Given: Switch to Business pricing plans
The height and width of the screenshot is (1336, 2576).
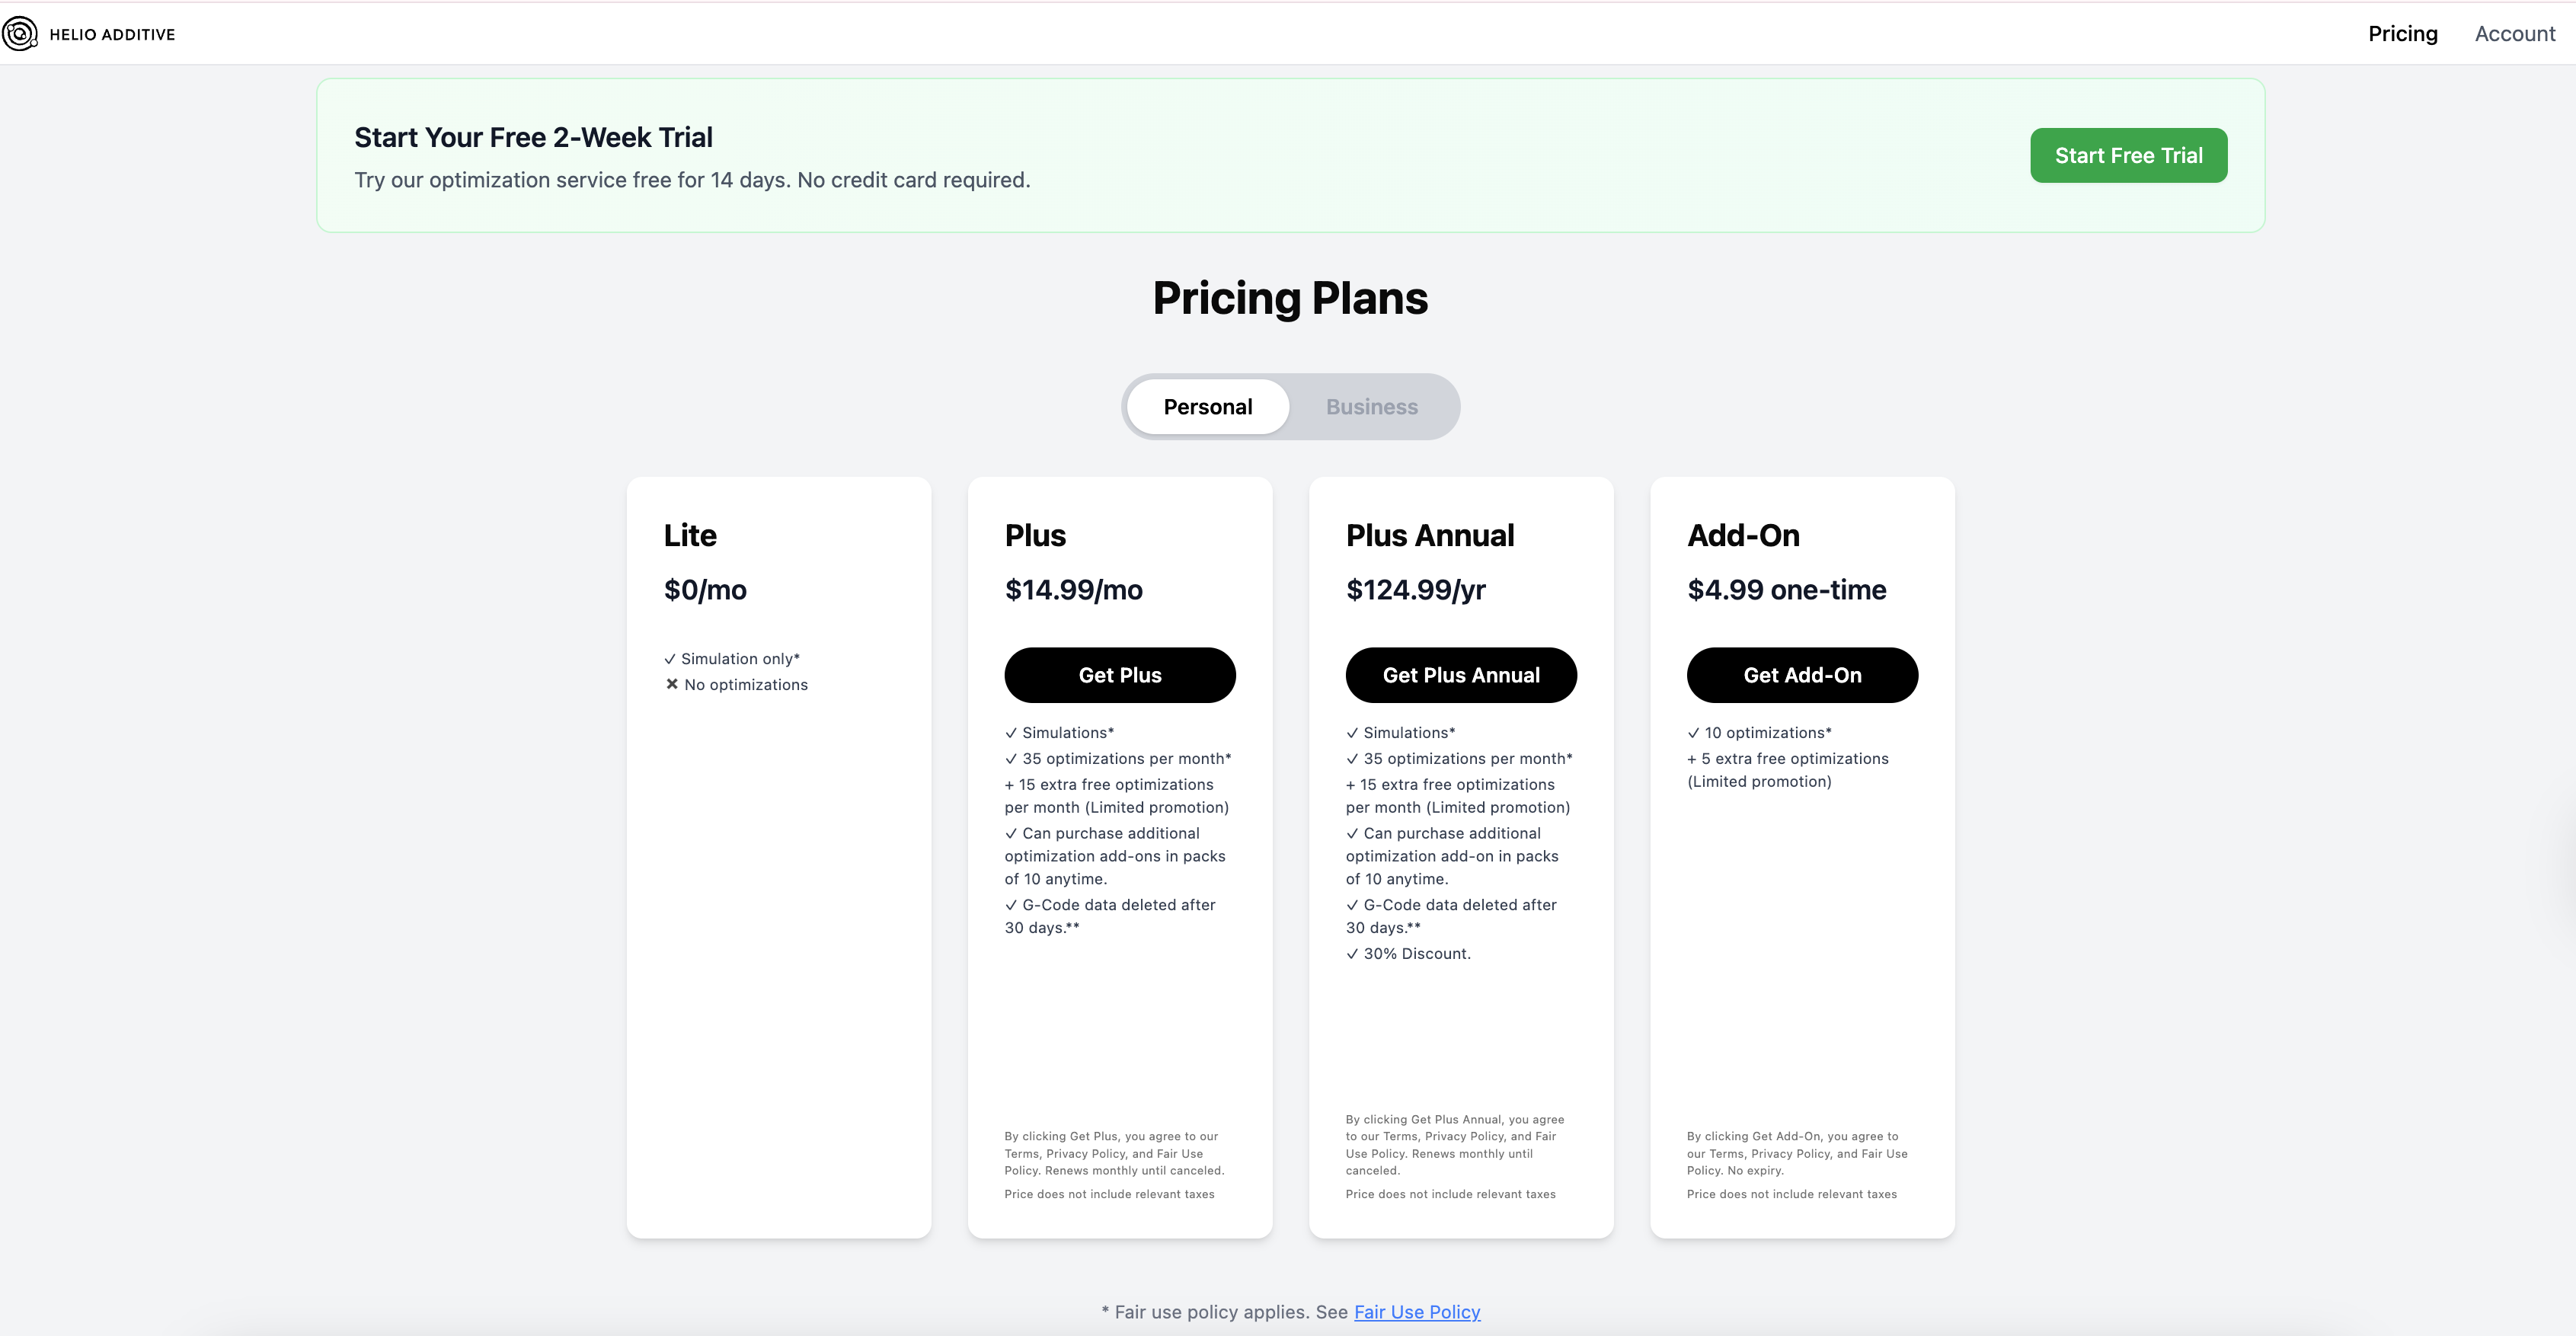Looking at the screenshot, I should (x=1371, y=406).
